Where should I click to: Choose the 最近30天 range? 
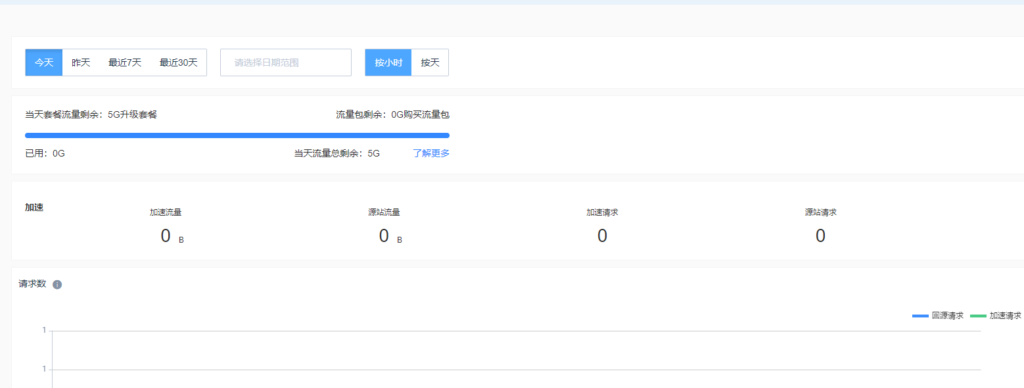point(178,63)
